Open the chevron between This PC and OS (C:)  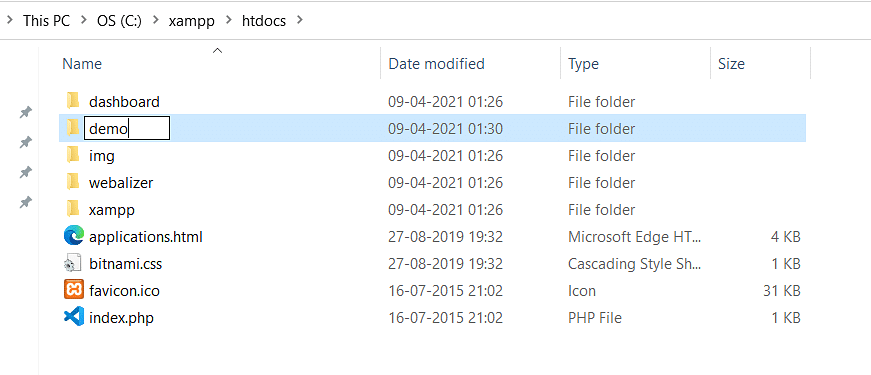[x=84, y=21]
